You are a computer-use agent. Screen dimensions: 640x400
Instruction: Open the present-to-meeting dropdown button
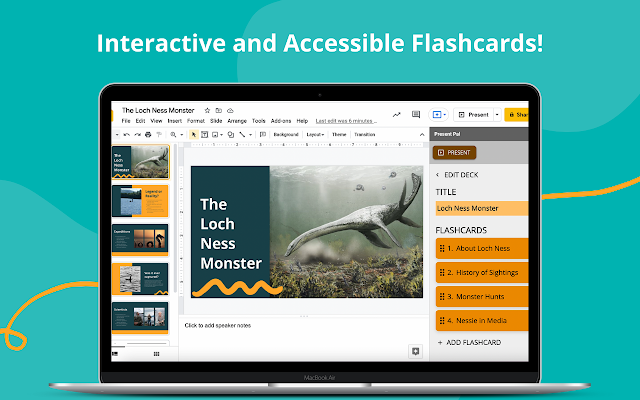pyautogui.click(x=438, y=115)
